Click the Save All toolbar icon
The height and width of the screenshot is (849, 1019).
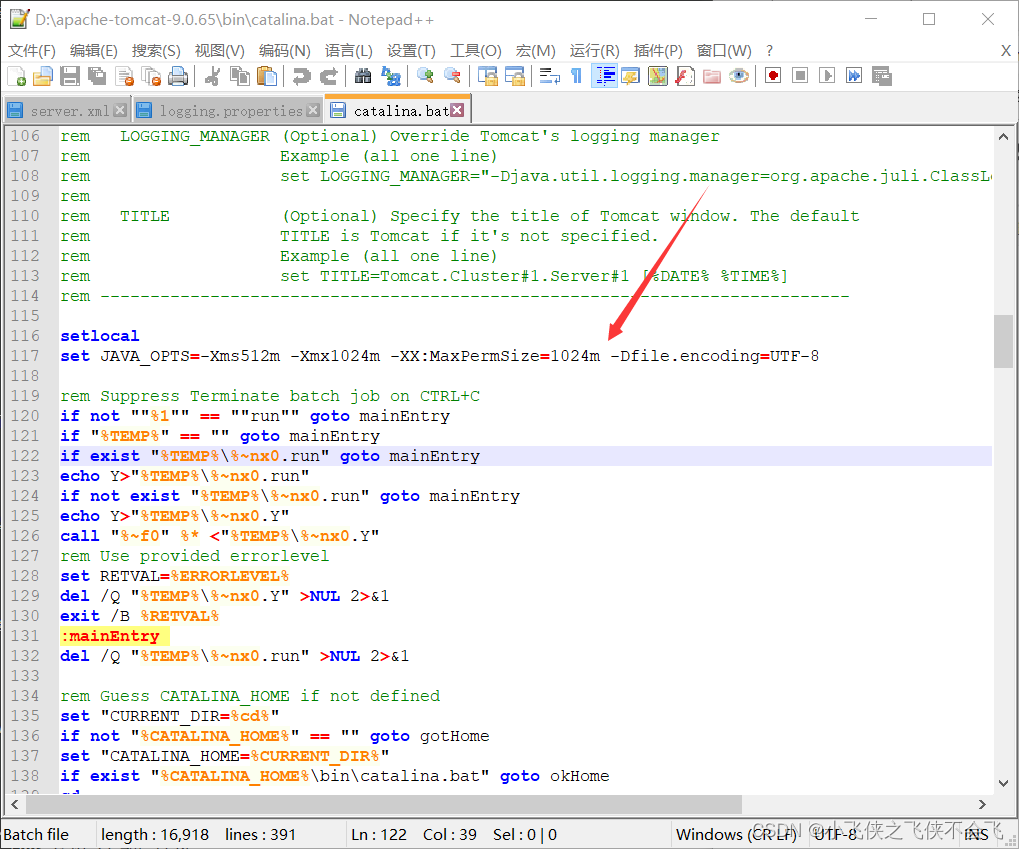(x=97, y=77)
